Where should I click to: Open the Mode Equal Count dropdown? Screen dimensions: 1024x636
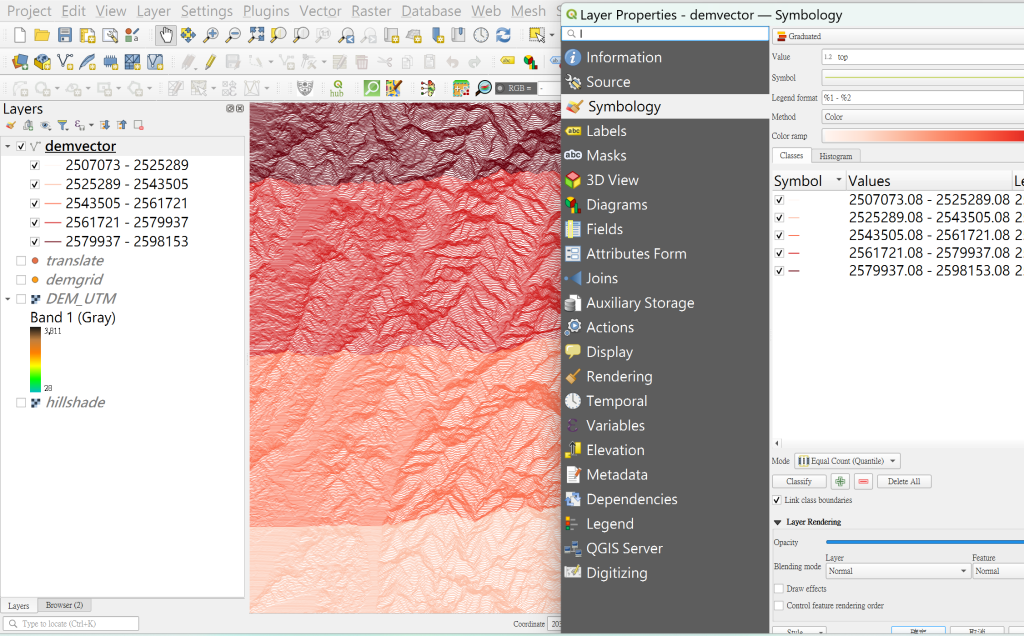[848, 461]
